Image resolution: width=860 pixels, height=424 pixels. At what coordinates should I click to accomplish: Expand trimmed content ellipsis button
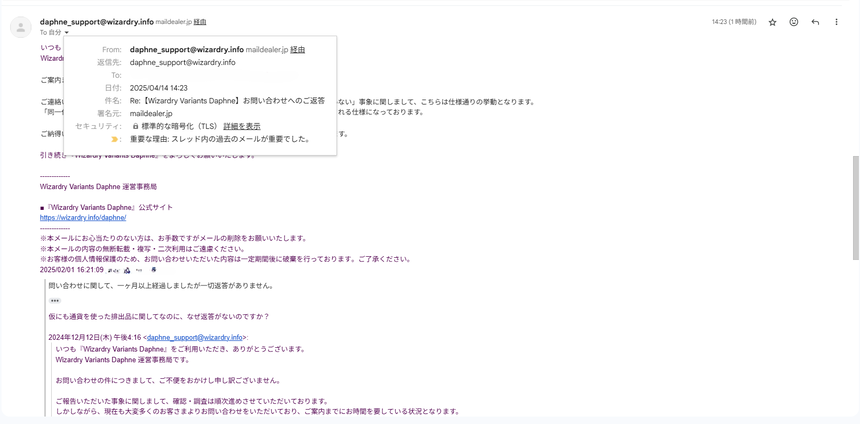coord(54,301)
